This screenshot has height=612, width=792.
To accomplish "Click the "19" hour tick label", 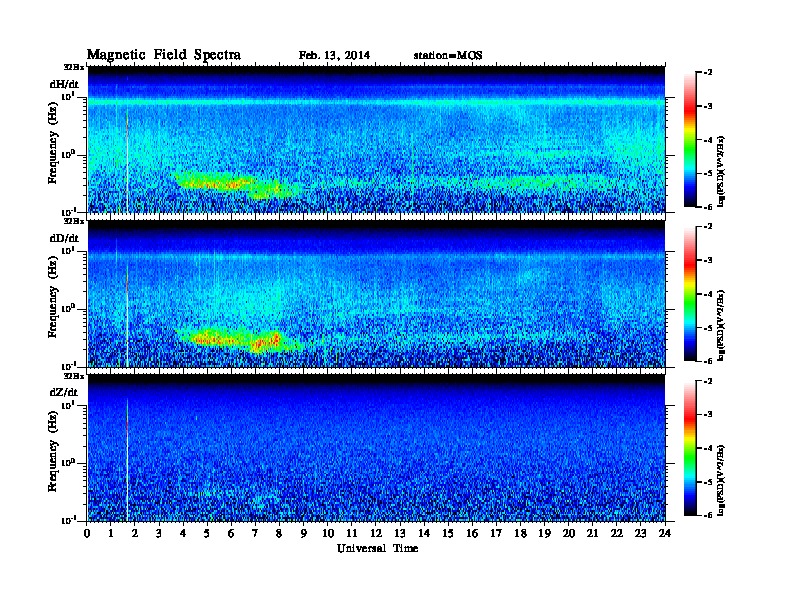I will tap(544, 533).
